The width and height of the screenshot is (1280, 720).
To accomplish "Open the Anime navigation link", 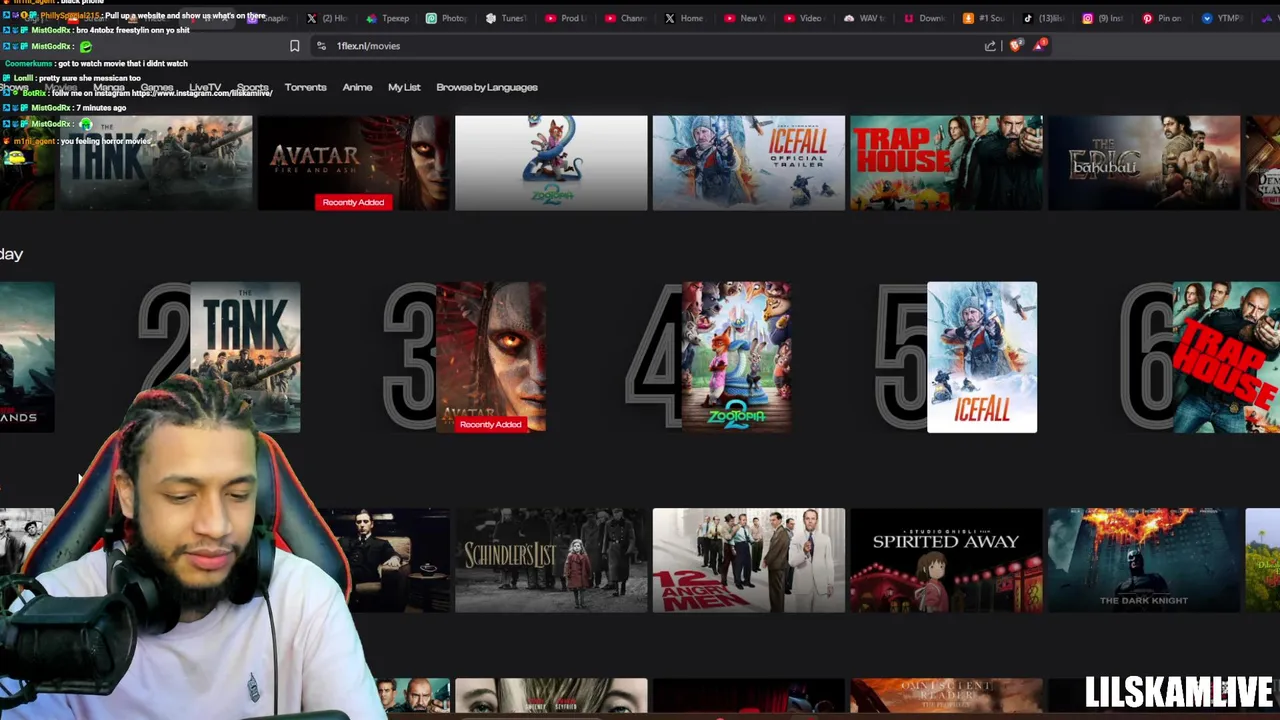I will pos(357,87).
